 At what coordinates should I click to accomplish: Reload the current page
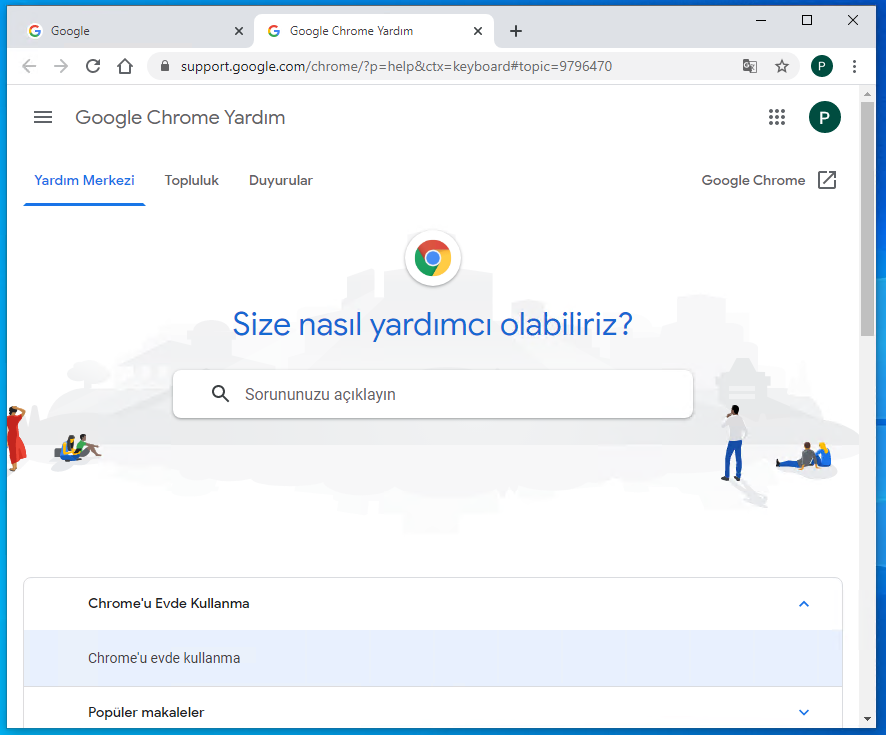pos(93,67)
